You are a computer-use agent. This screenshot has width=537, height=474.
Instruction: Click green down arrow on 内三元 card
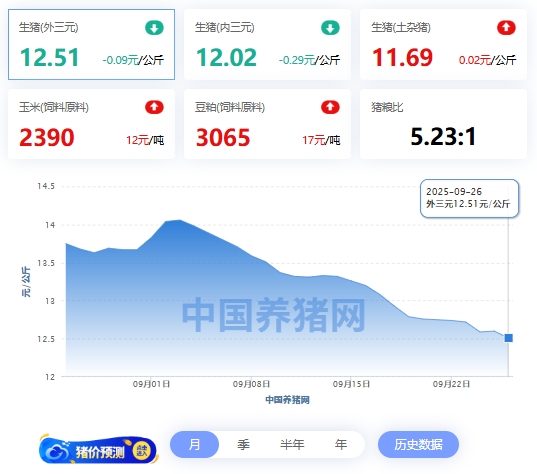tap(330, 28)
